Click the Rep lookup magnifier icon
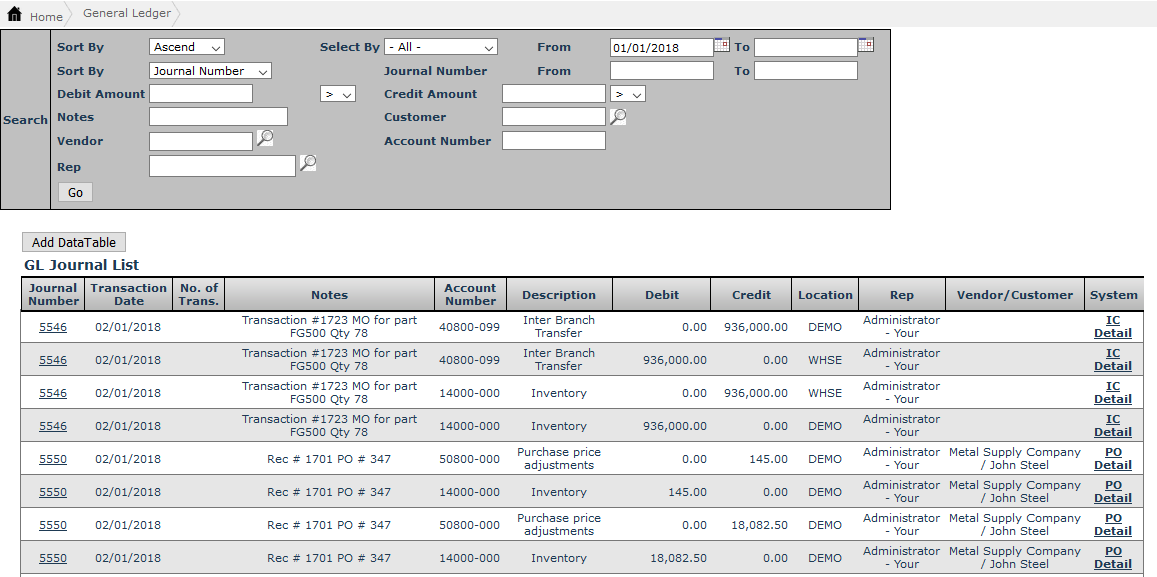 click(308, 163)
